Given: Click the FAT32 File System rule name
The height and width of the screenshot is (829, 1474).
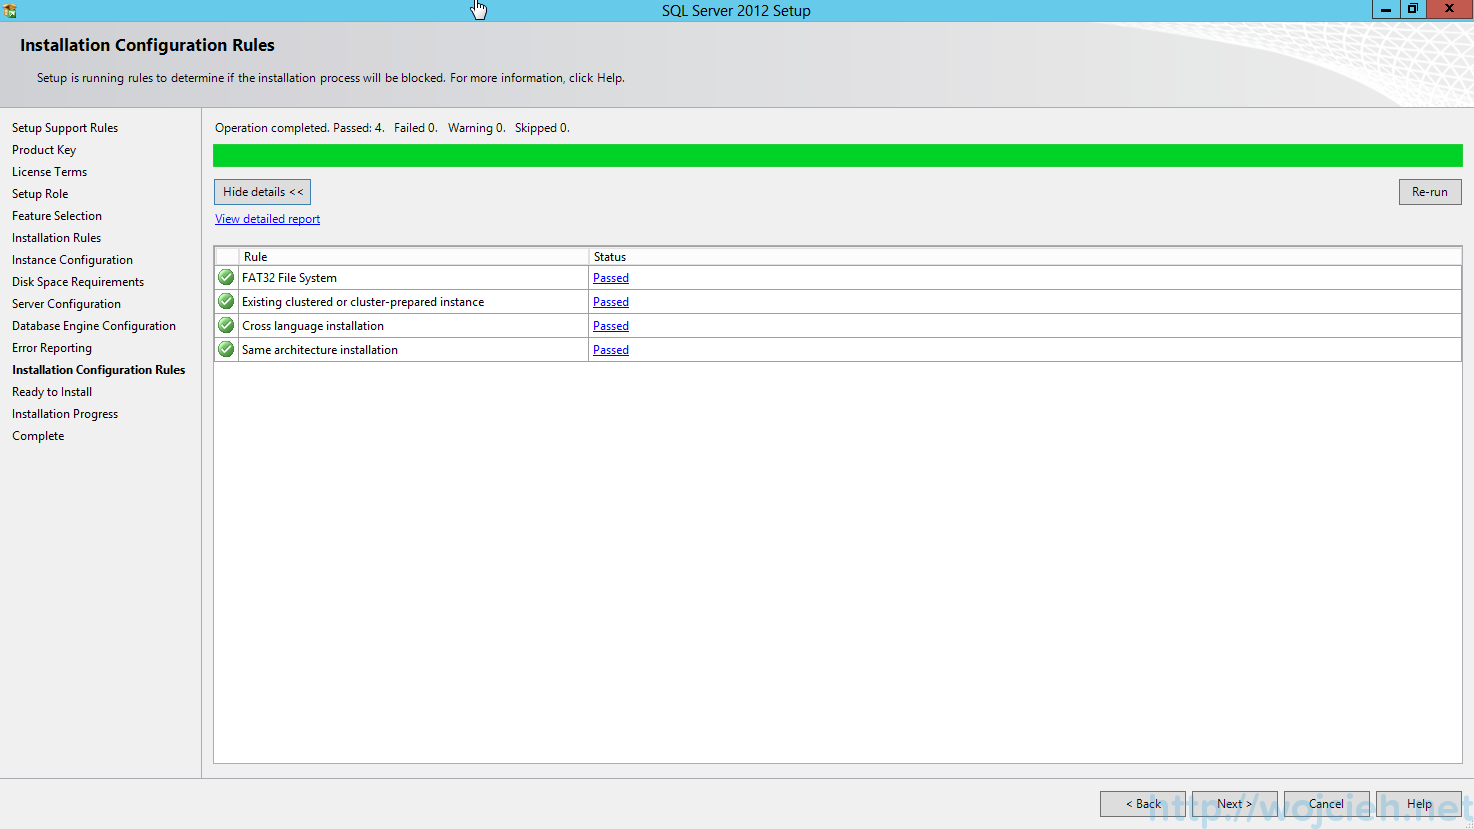Looking at the screenshot, I should (289, 278).
